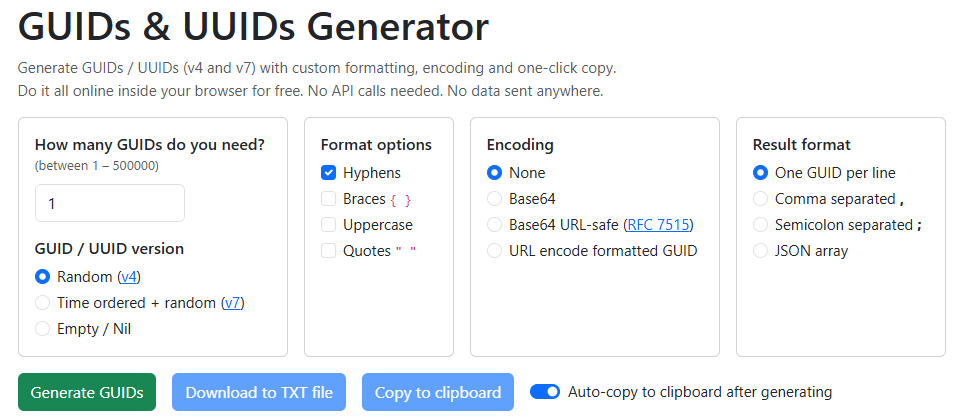This screenshot has width=962, height=420.
Task: Select Semicolon separated result format
Action: tap(760, 225)
